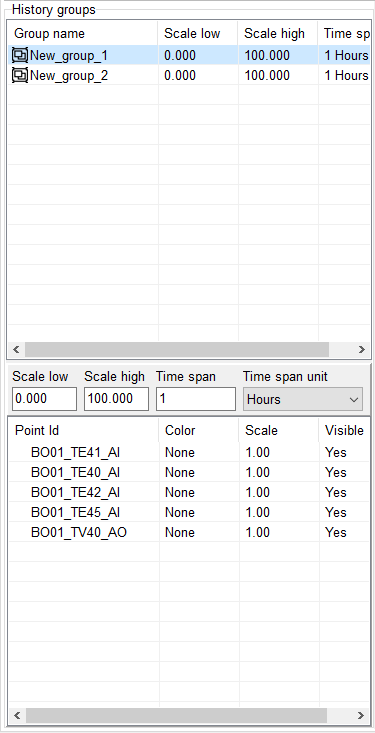The image size is (375, 733).
Task: Click Scale high 100.000 of New_group_1
Action: coord(267,56)
